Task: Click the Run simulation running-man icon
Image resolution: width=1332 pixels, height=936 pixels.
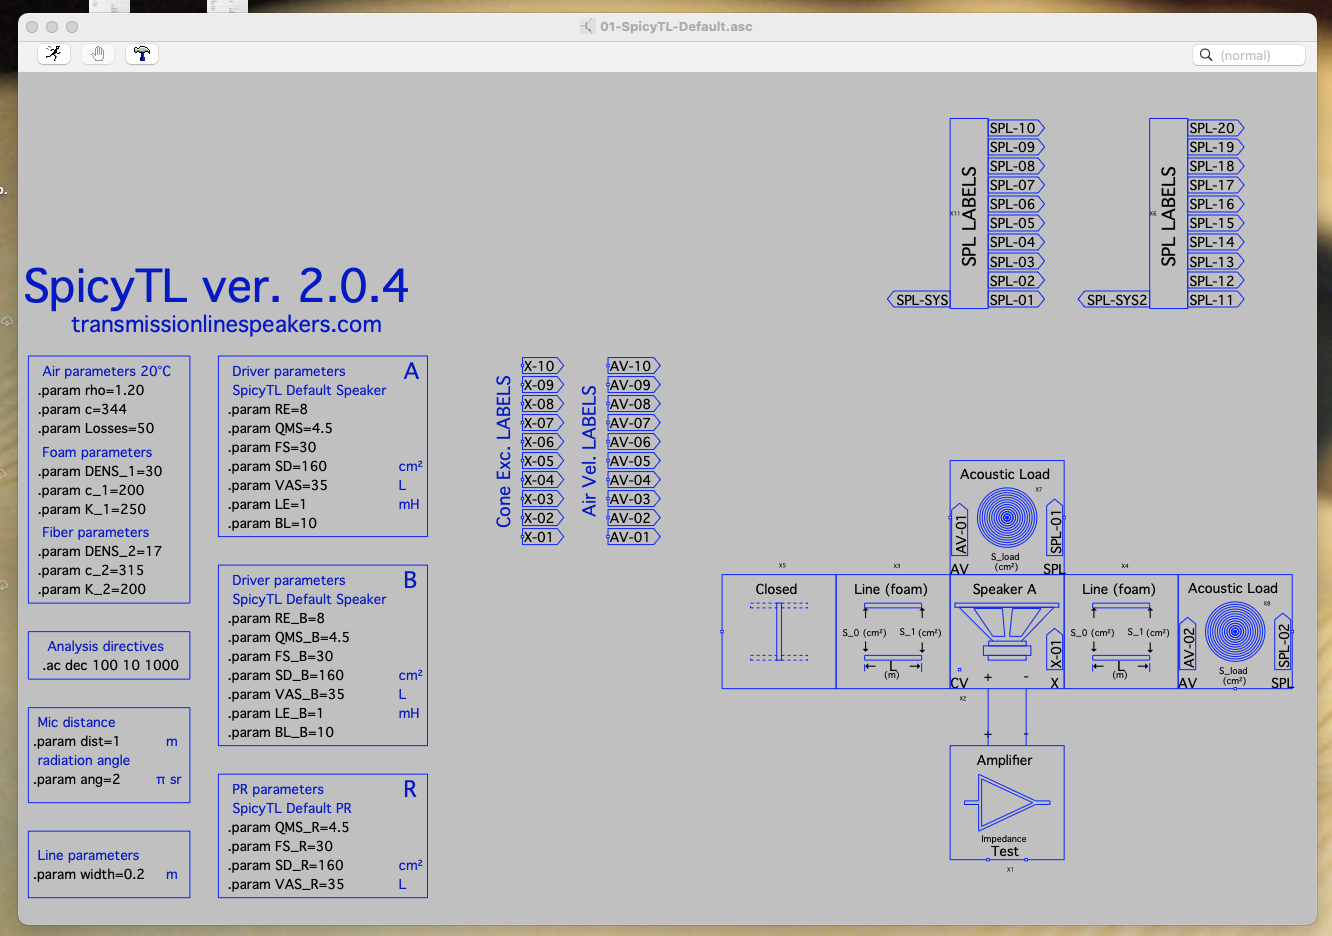Action: (x=54, y=54)
